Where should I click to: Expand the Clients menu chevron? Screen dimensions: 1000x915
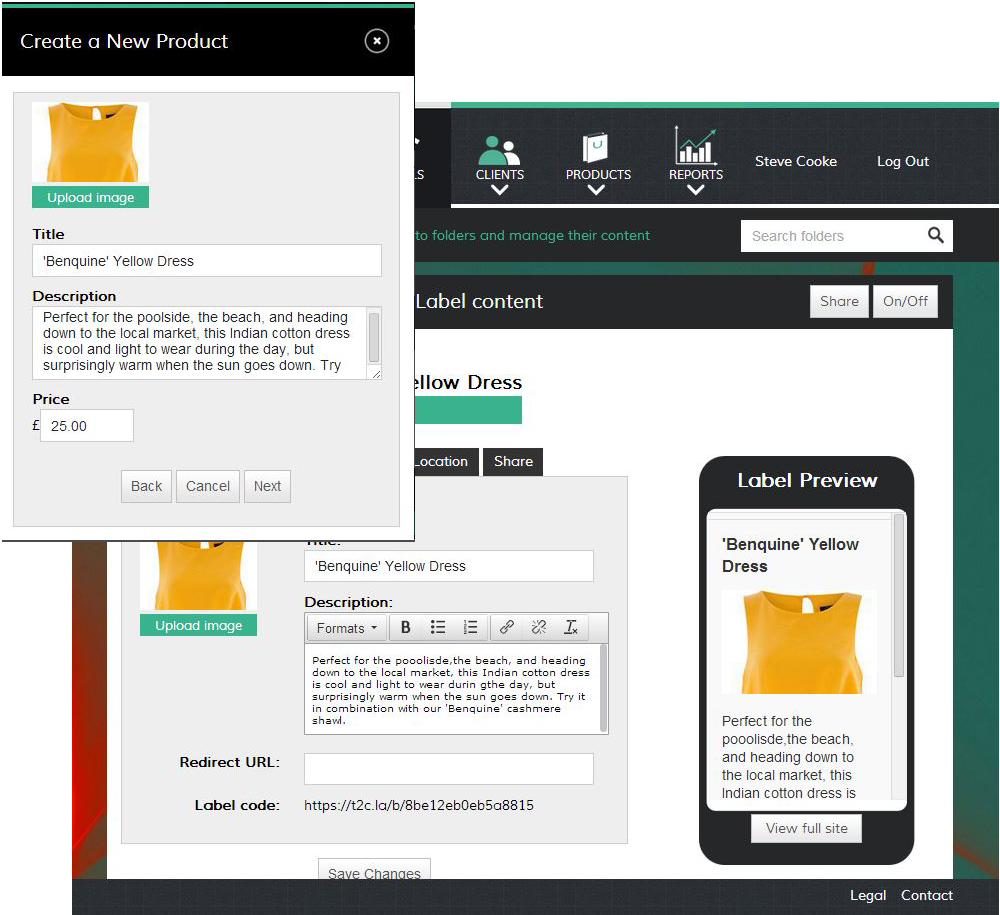pos(499,190)
